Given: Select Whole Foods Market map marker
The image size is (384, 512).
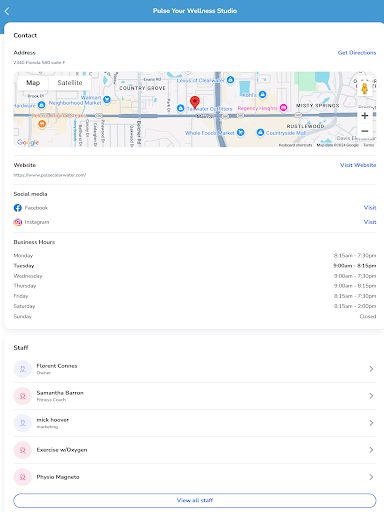Looking at the screenshot, I should pos(240,133).
